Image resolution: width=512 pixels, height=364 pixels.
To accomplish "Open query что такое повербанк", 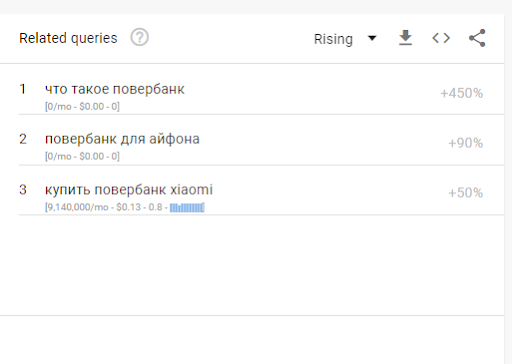I will [x=115, y=89].
